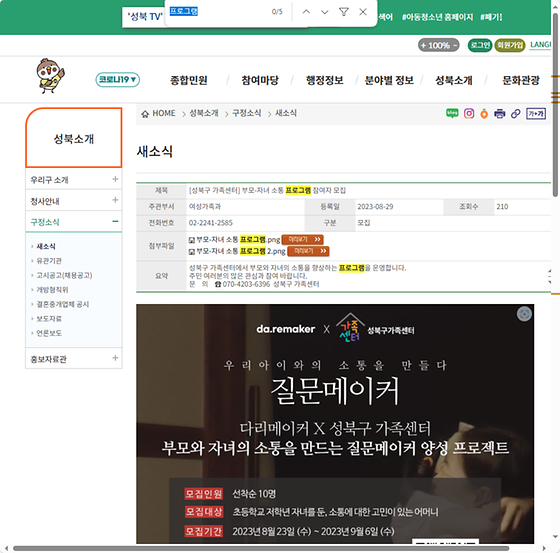This screenshot has width=560, height=553.
Task: Click department value 여성가족과
Action: 205,206
